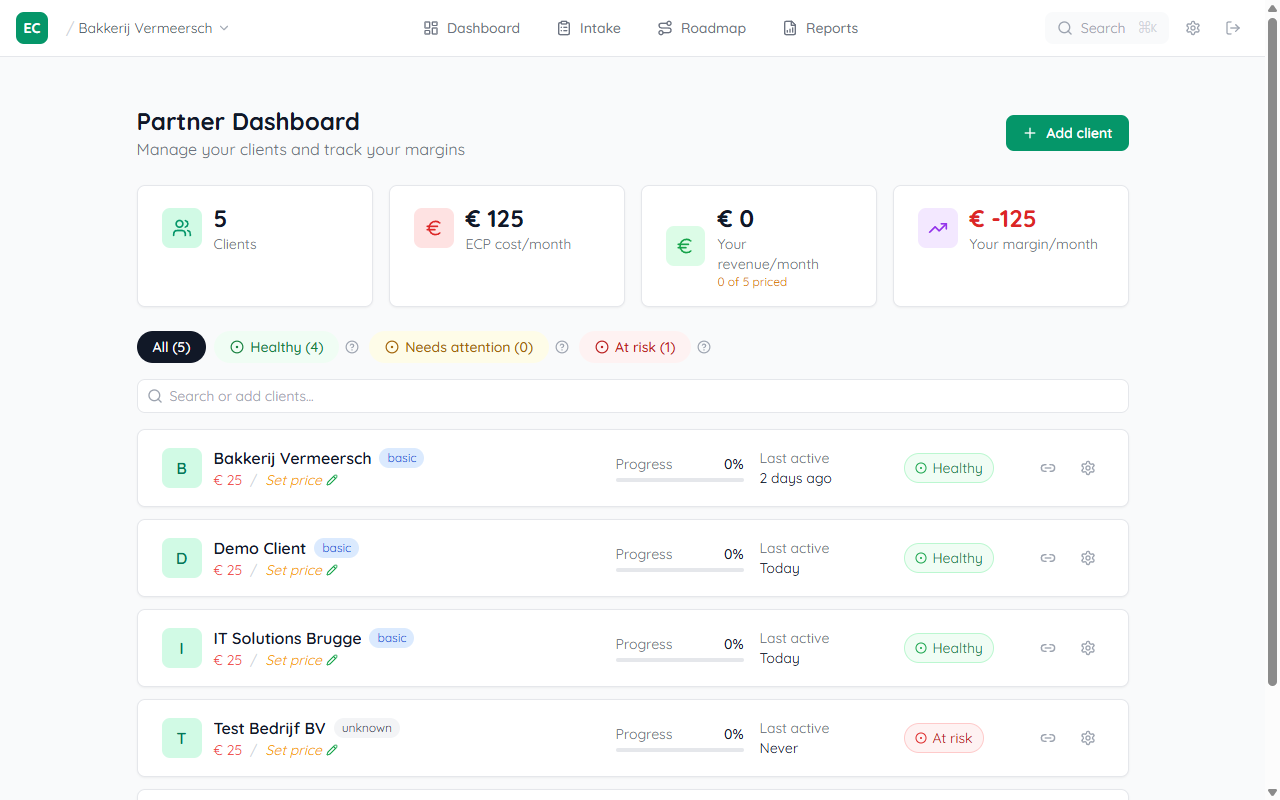Click the help icon beside the Healthy filter
The image size is (1280, 800).
click(351, 347)
